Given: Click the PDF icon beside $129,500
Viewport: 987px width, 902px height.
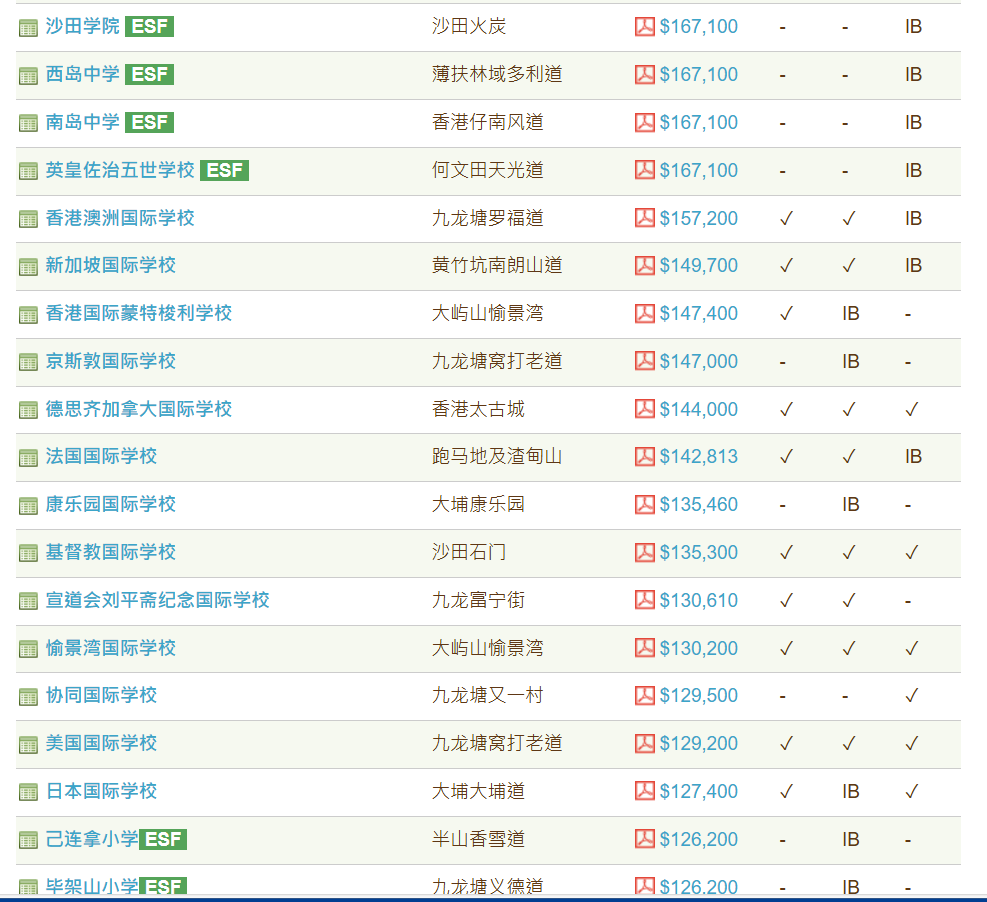Looking at the screenshot, I should tap(645, 696).
